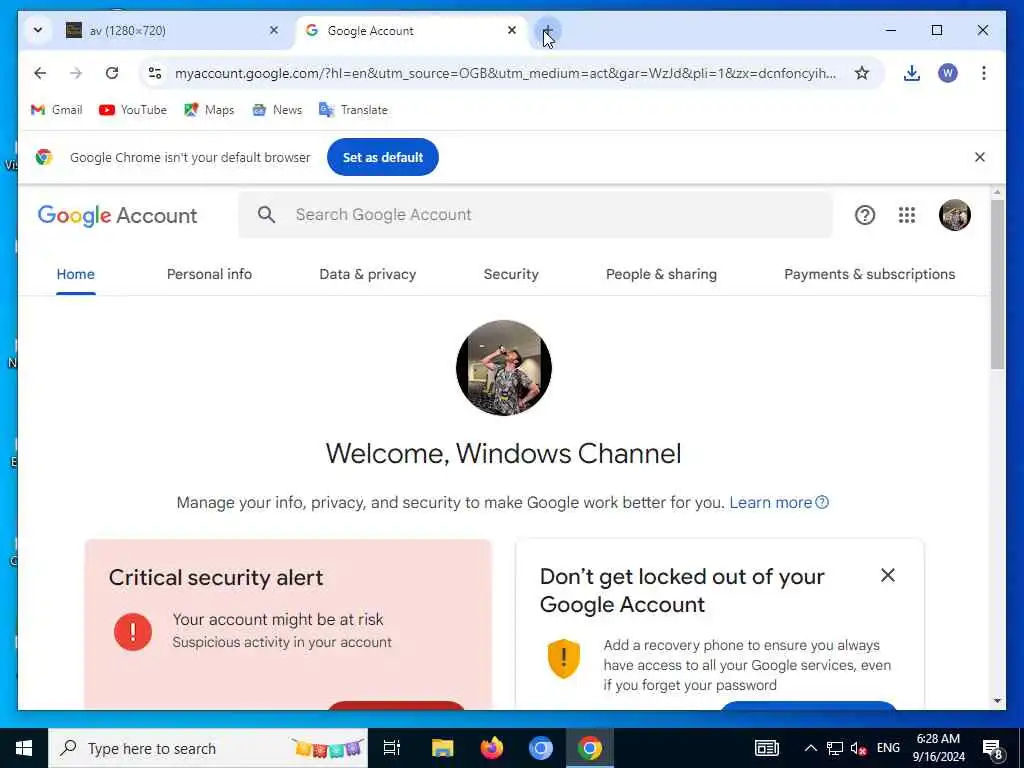The image size is (1024, 768).
Task: Click the taskbar search box
Action: point(208,748)
